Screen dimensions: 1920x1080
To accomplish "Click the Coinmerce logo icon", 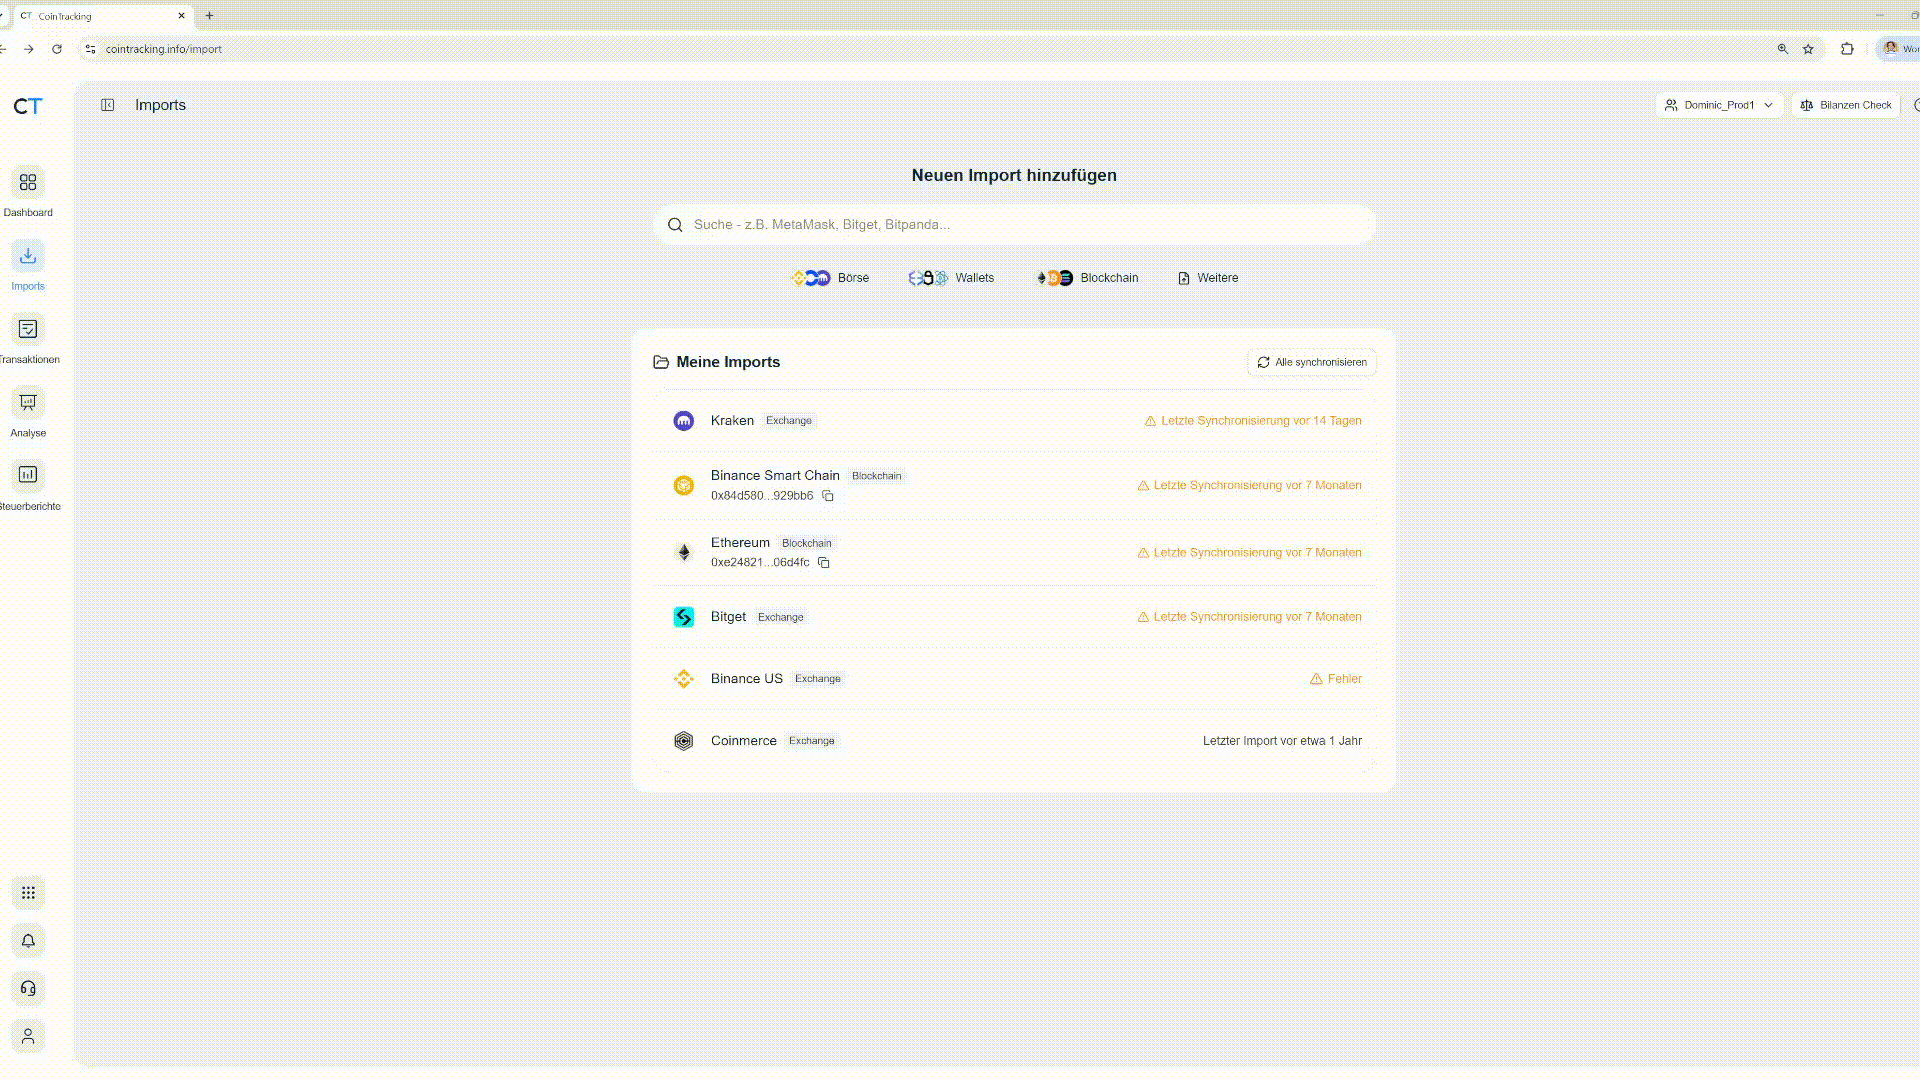I will click(684, 741).
